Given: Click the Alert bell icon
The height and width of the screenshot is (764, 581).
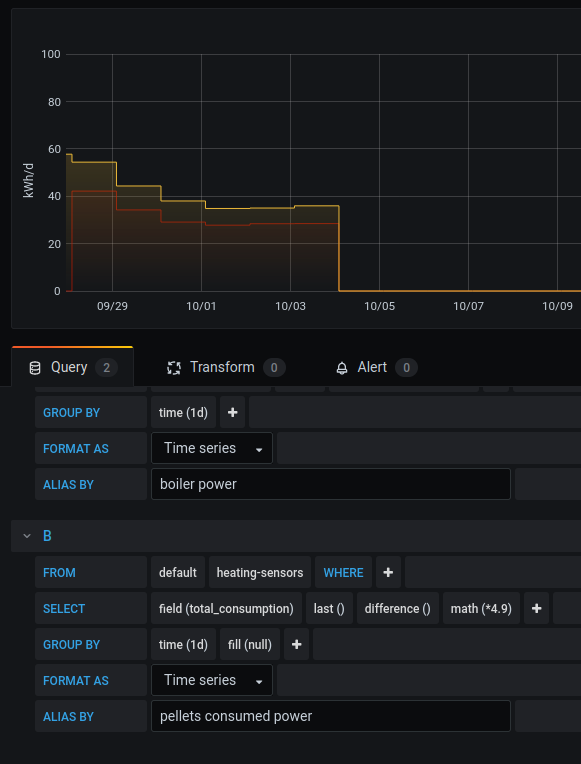Looking at the screenshot, I should pos(342,368).
